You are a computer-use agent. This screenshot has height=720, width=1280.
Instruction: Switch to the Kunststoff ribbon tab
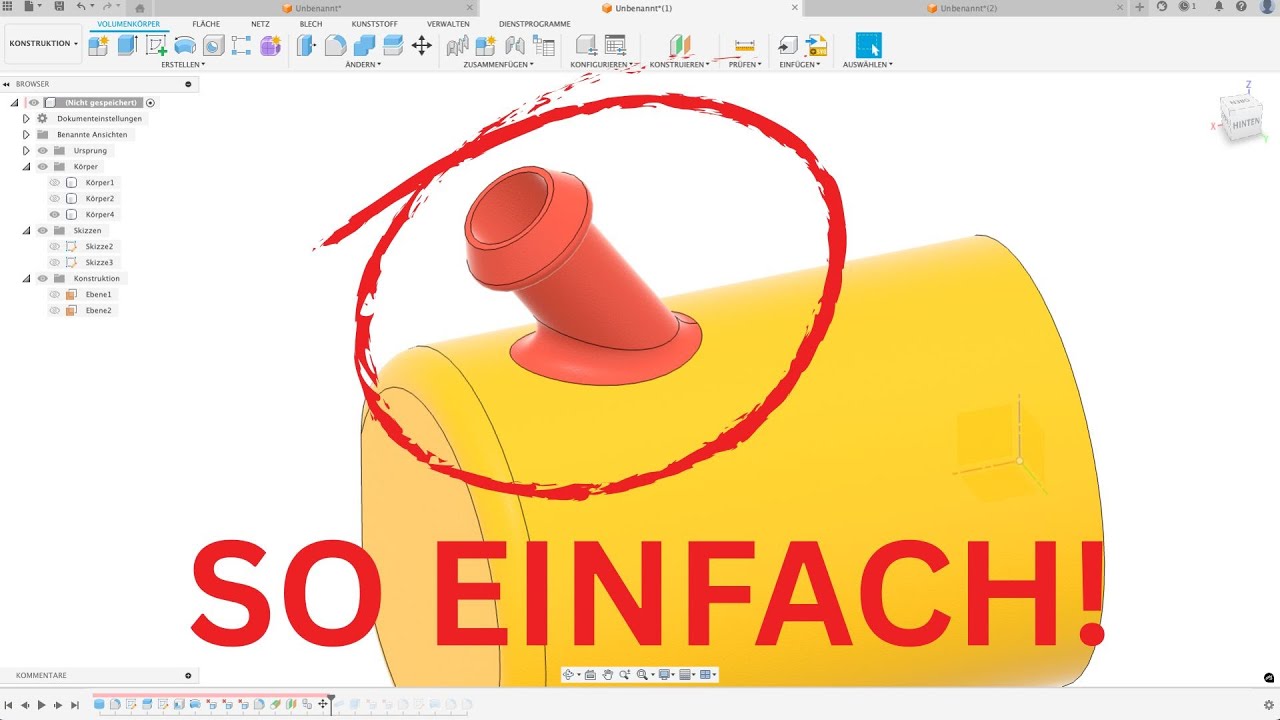[x=375, y=23]
